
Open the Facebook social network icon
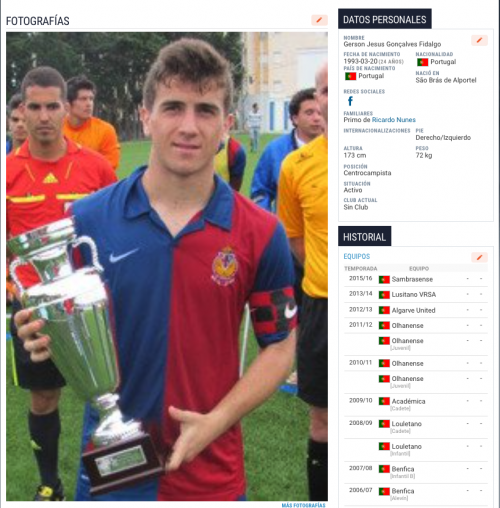coord(350,101)
